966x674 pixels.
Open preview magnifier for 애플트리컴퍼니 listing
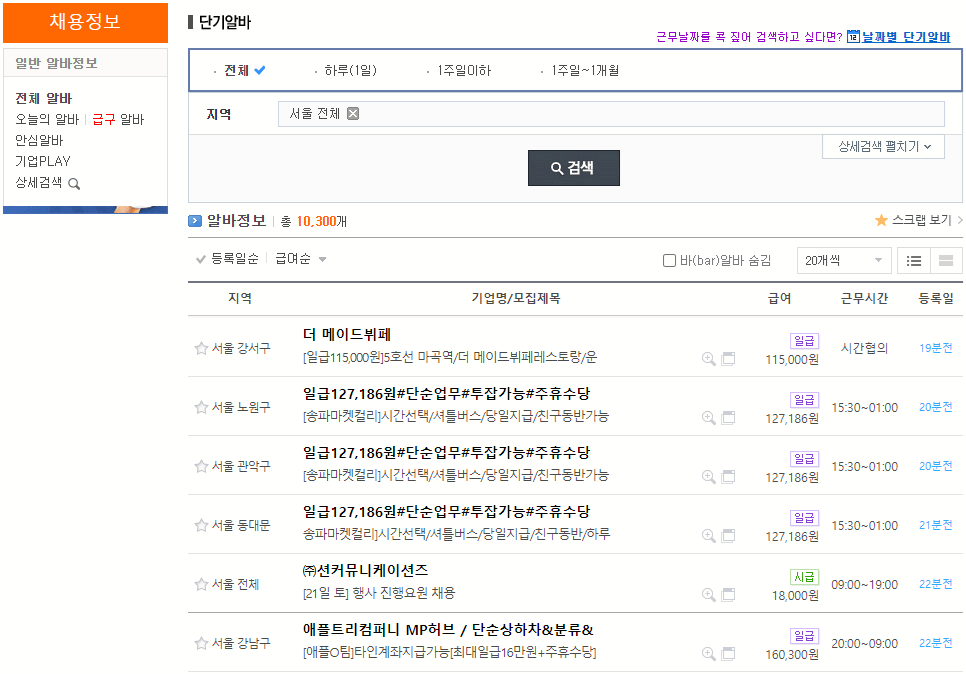(x=708, y=652)
